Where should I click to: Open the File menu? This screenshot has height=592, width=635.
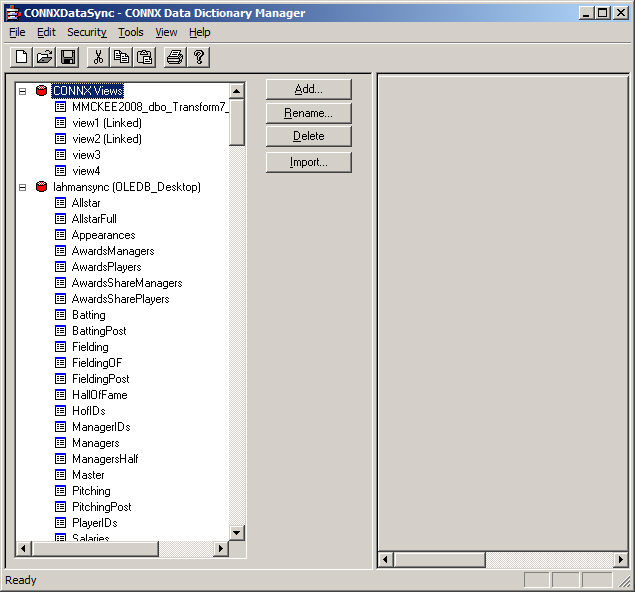point(17,32)
